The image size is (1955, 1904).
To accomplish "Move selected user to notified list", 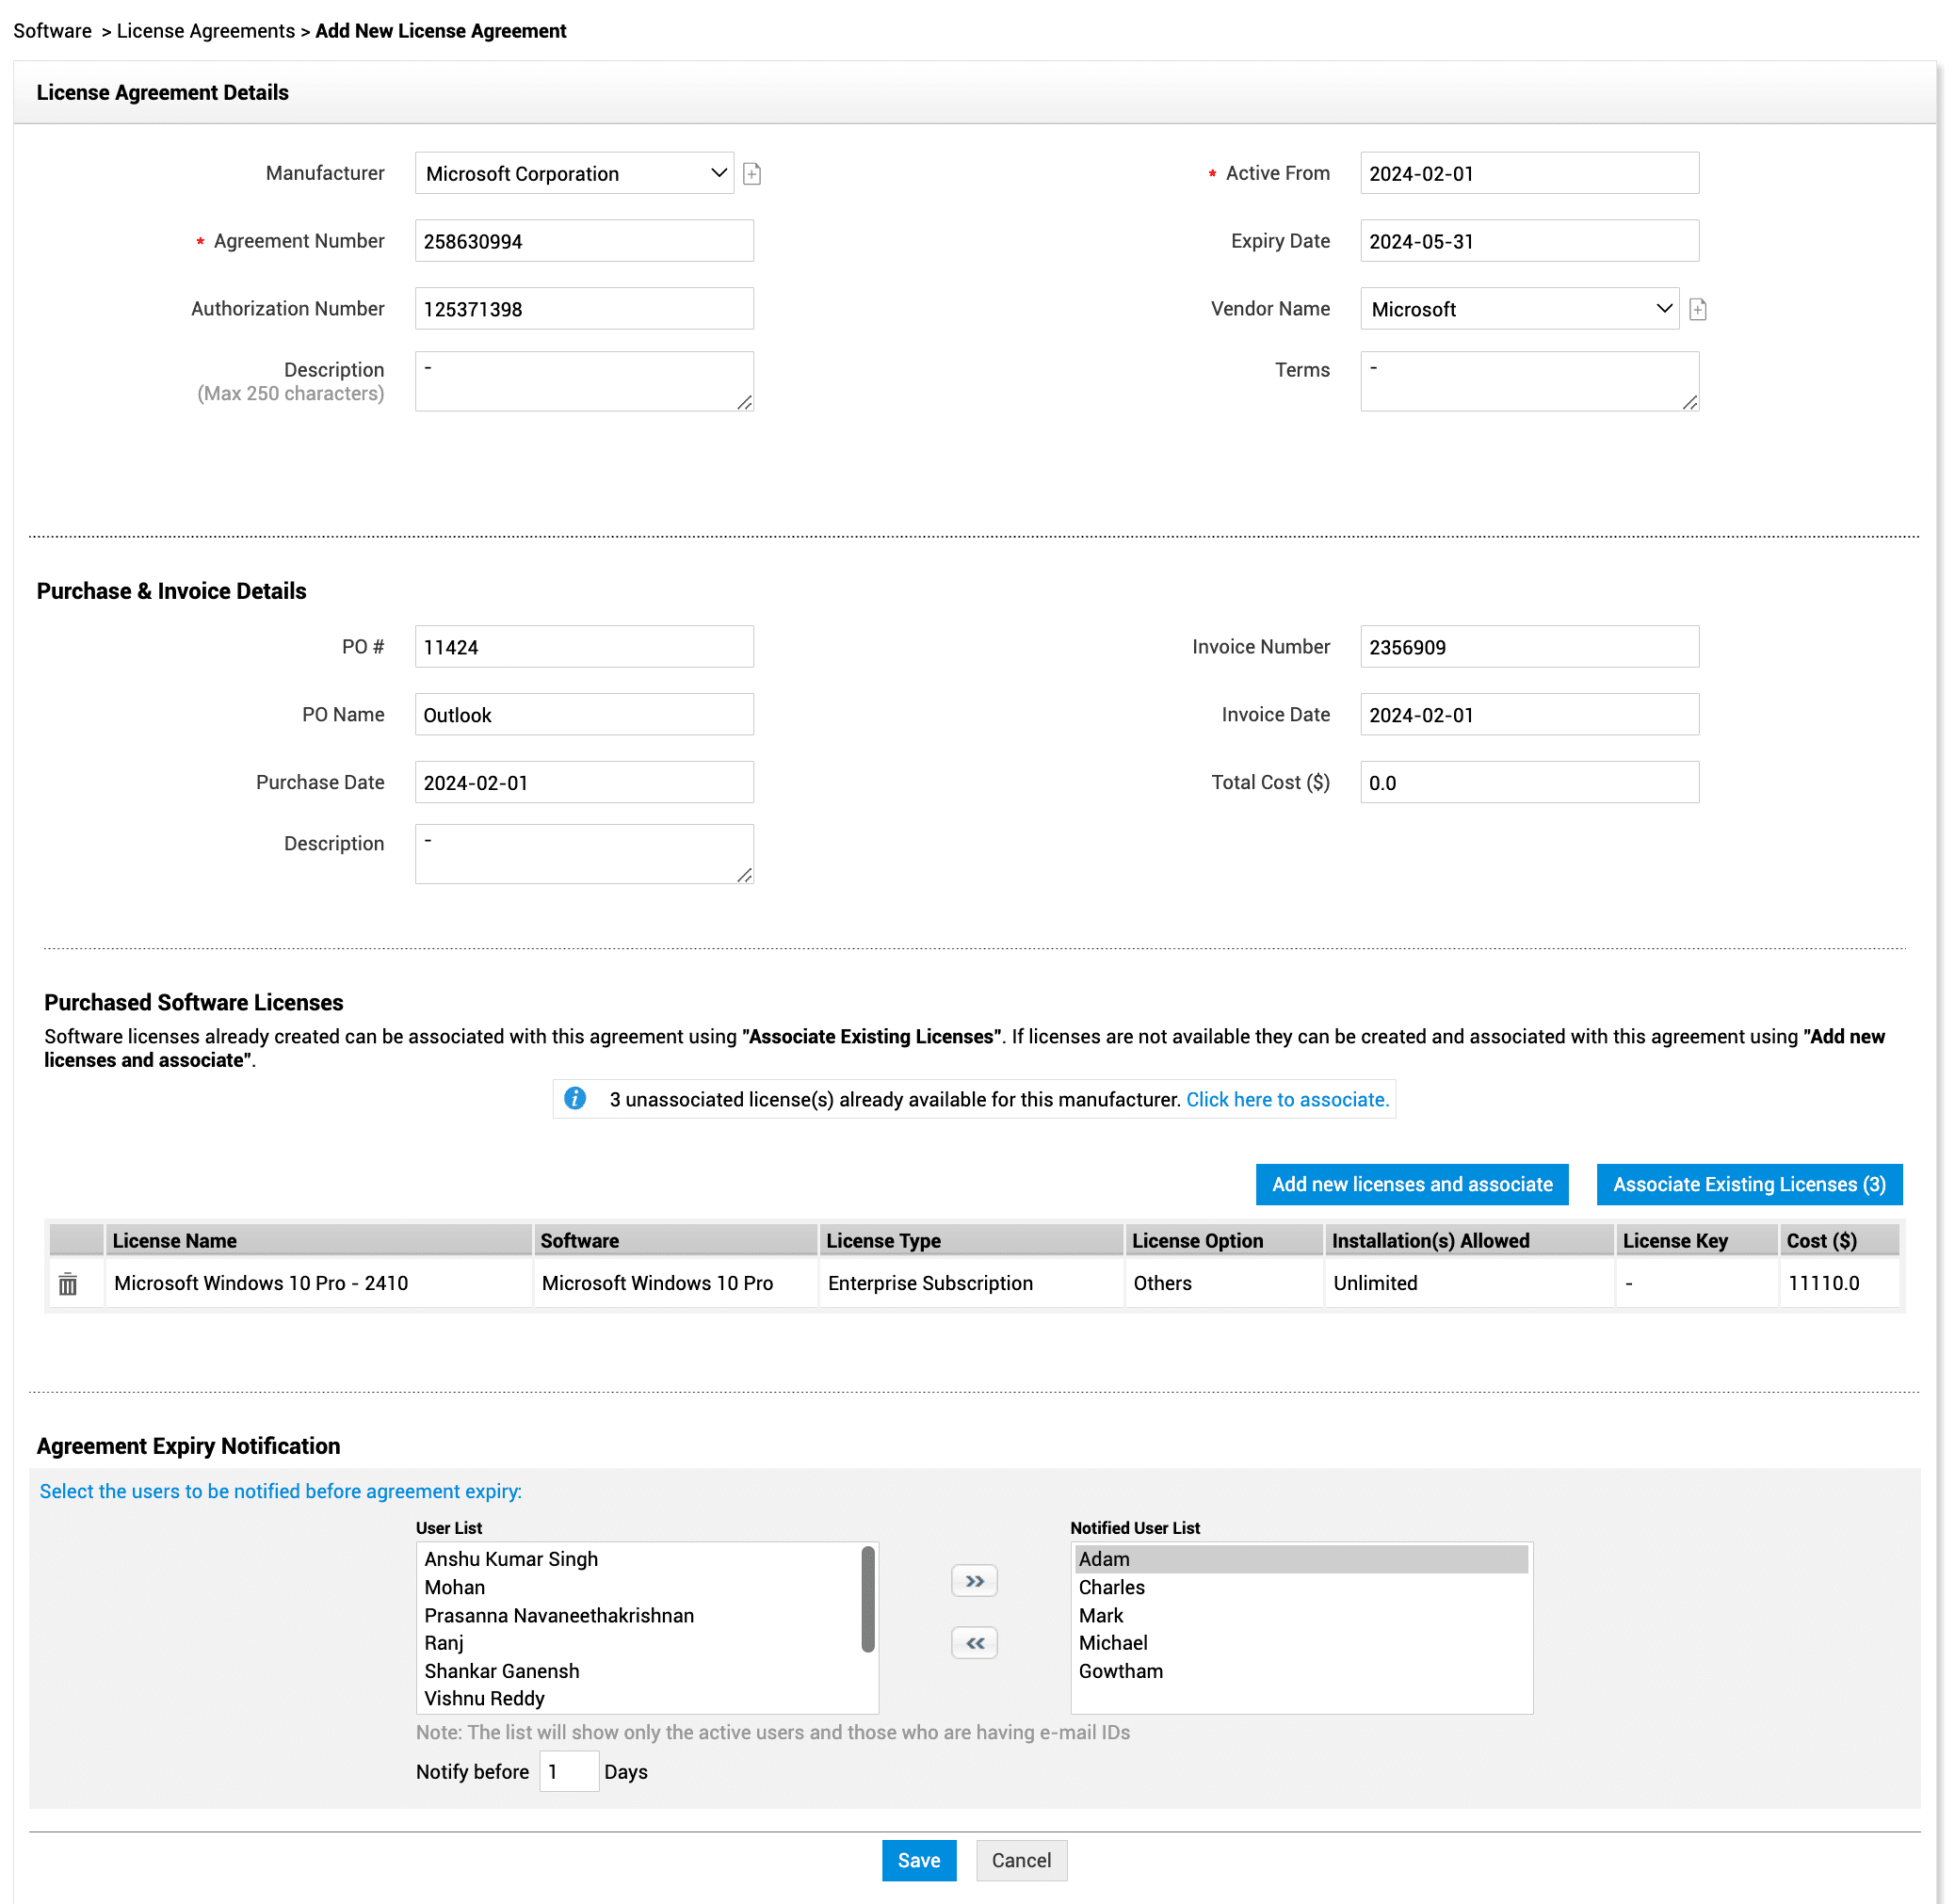I will (x=974, y=1581).
